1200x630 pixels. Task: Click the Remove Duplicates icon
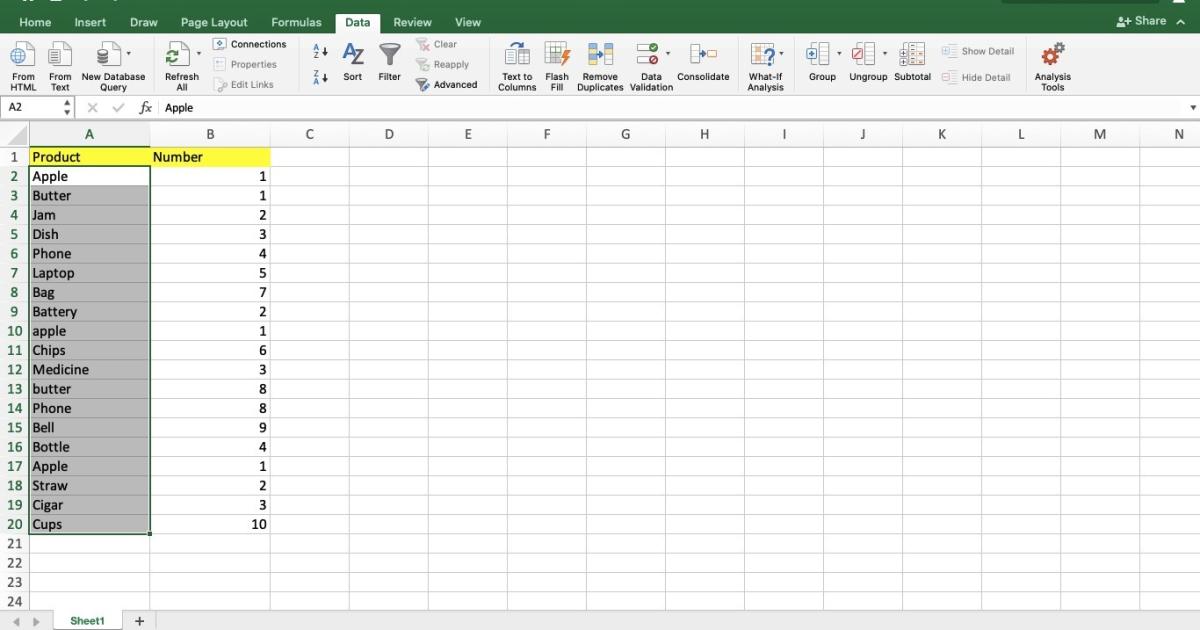pos(600,57)
